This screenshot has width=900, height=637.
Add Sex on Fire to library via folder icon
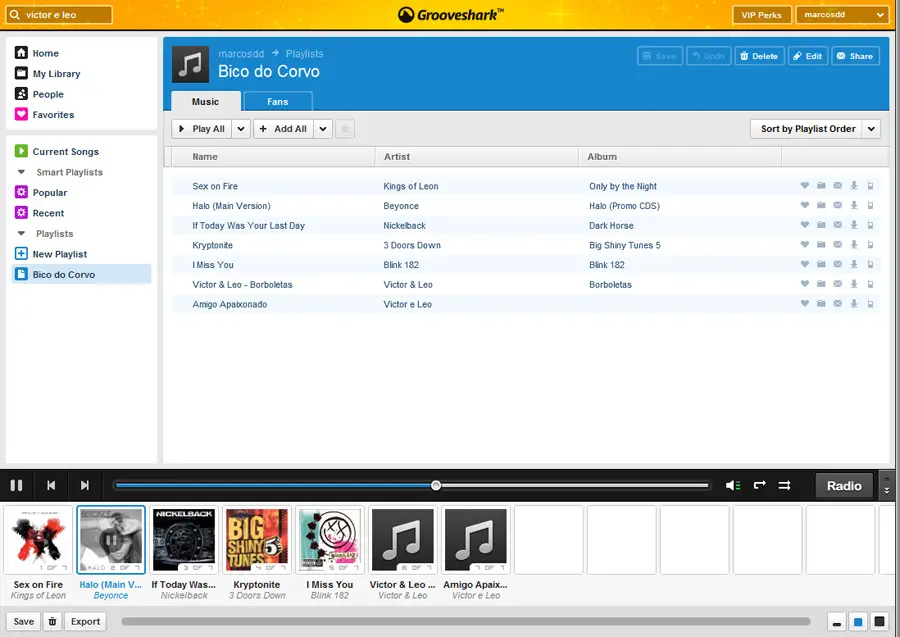821,185
